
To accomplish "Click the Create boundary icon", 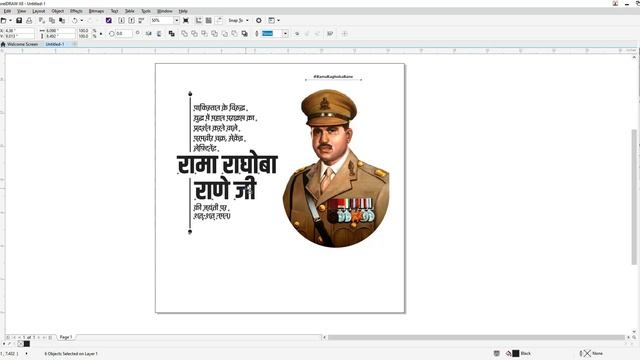I will click(x=244, y=33).
